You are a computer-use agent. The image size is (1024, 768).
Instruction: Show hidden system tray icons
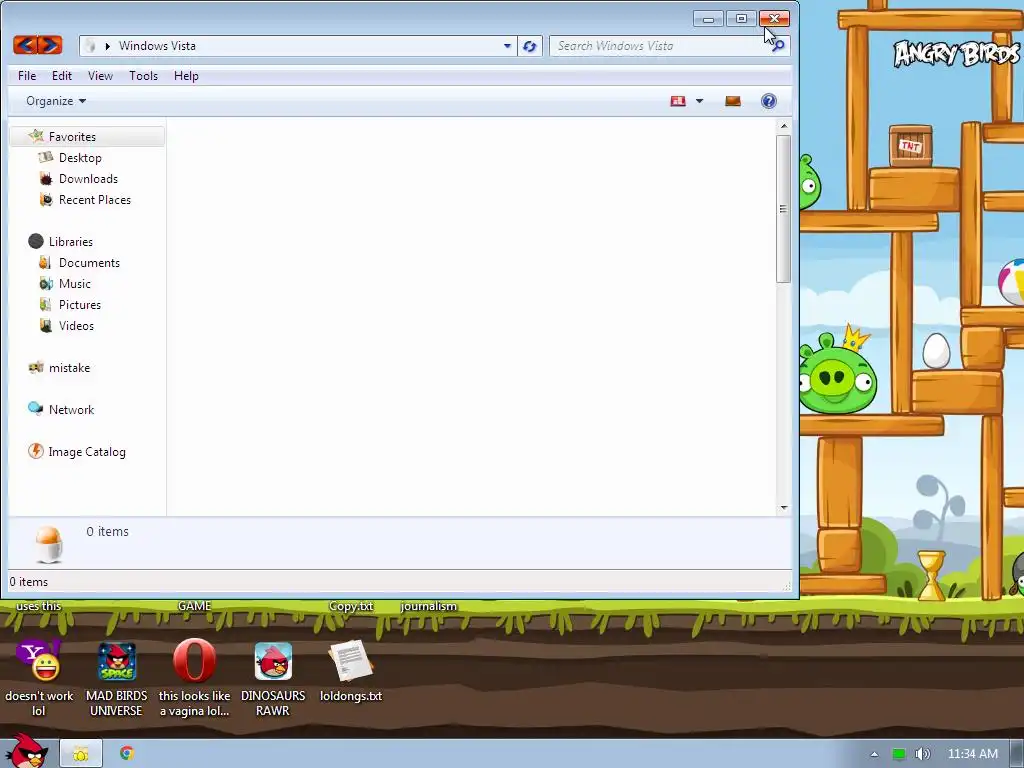coord(874,754)
